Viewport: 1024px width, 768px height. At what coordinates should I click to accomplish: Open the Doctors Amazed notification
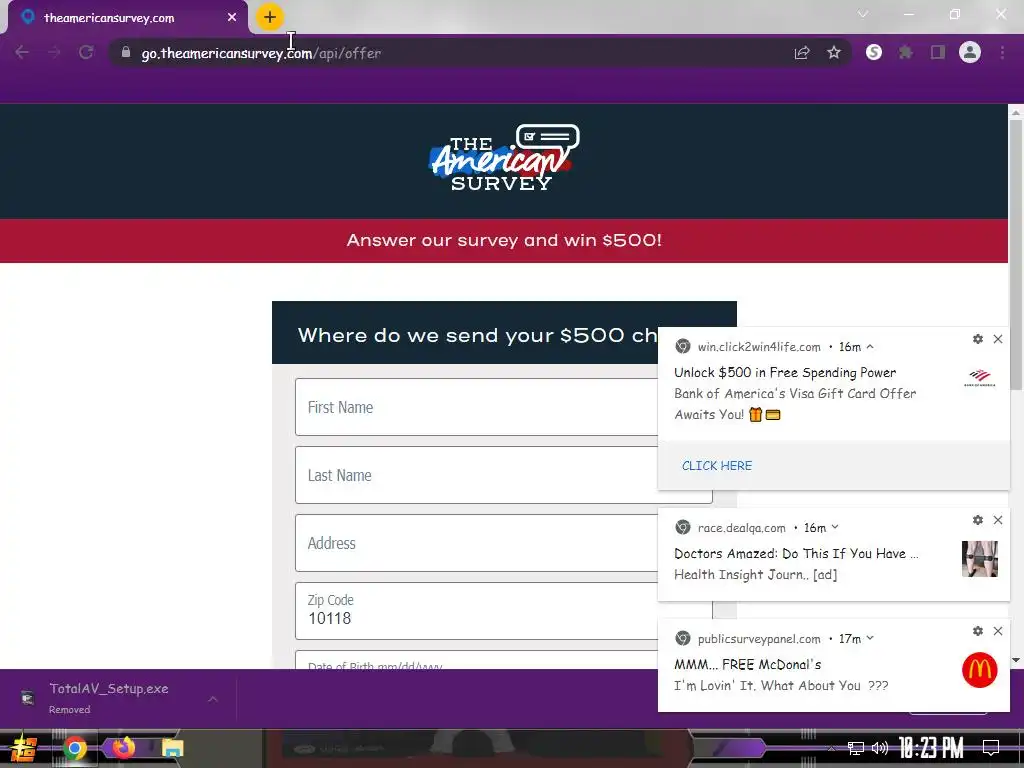tap(796, 553)
